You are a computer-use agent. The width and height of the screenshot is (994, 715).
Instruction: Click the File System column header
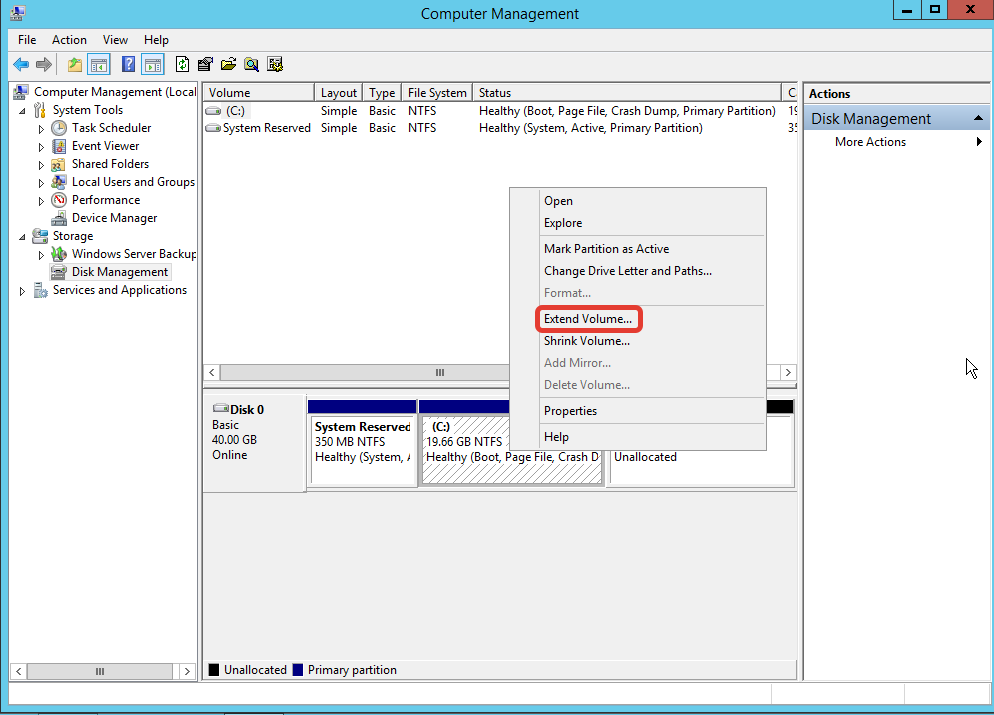436,93
